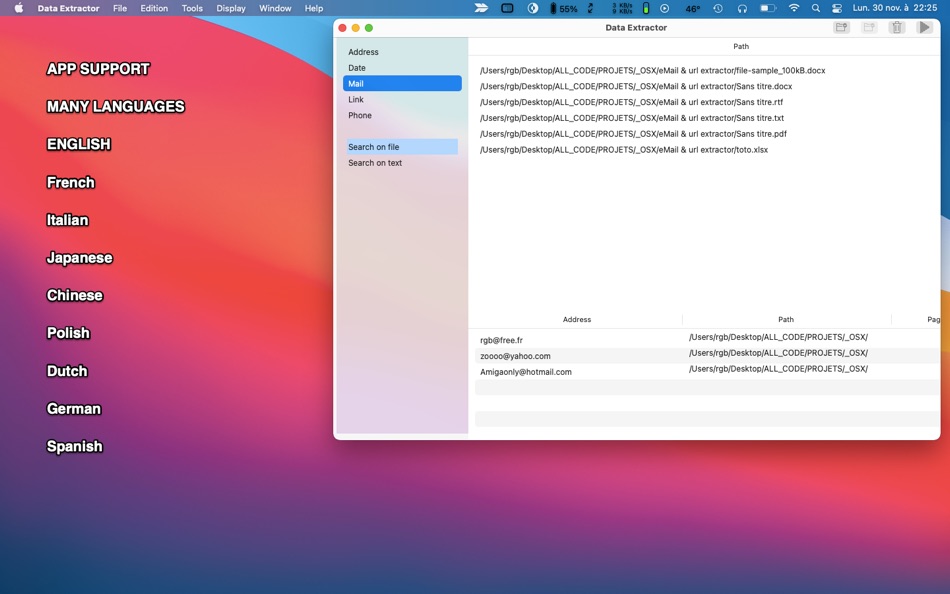
Task: Click the path cell beside Amigaonly@hotmail.com
Action: [779, 369]
